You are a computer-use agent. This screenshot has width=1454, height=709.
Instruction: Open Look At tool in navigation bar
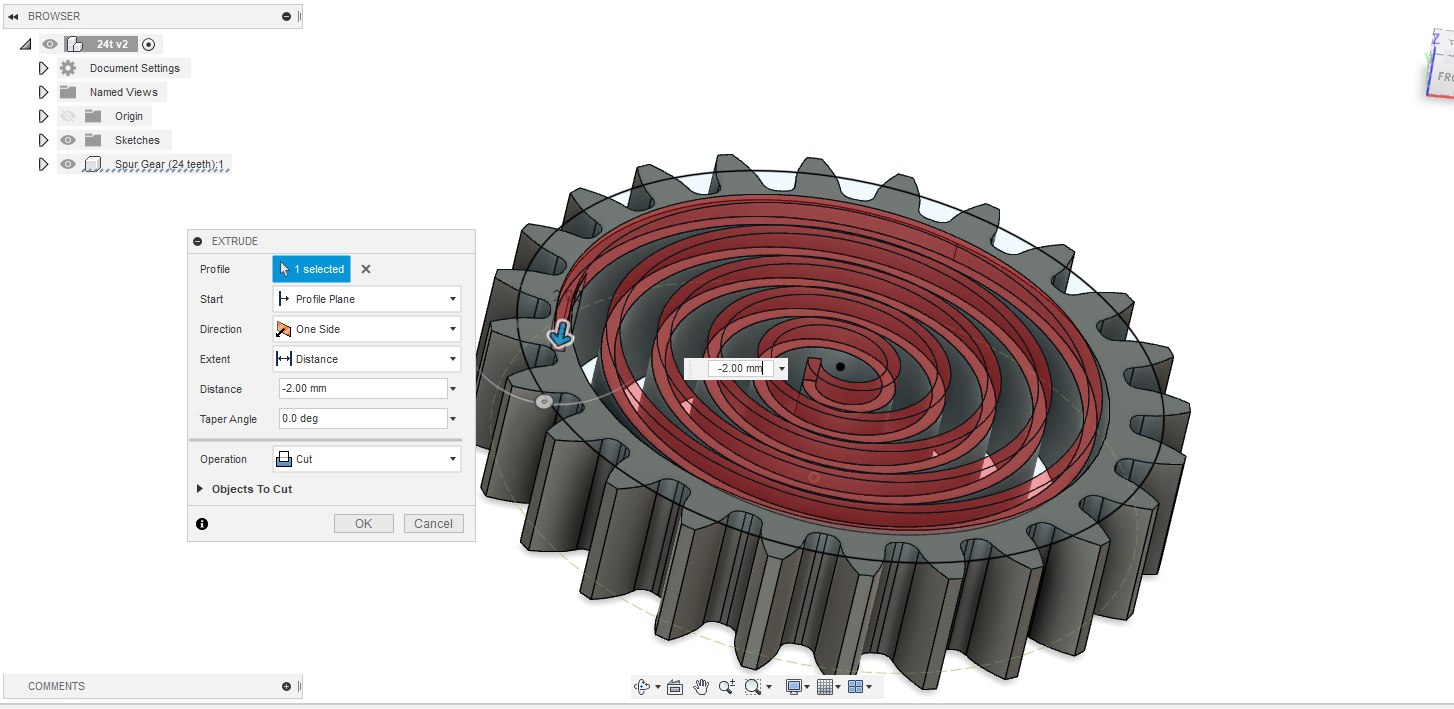675,686
